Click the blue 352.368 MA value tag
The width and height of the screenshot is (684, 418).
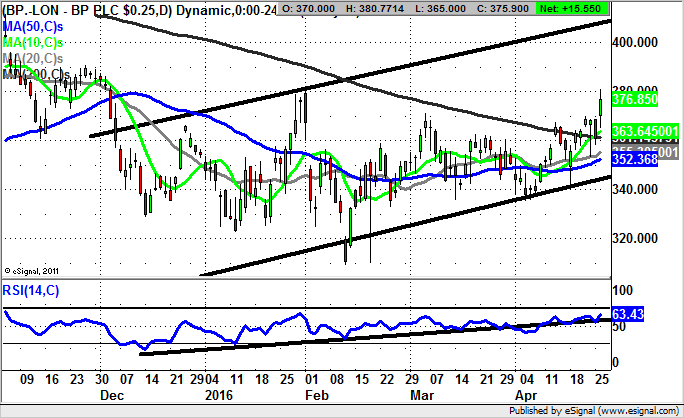[x=640, y=159]
